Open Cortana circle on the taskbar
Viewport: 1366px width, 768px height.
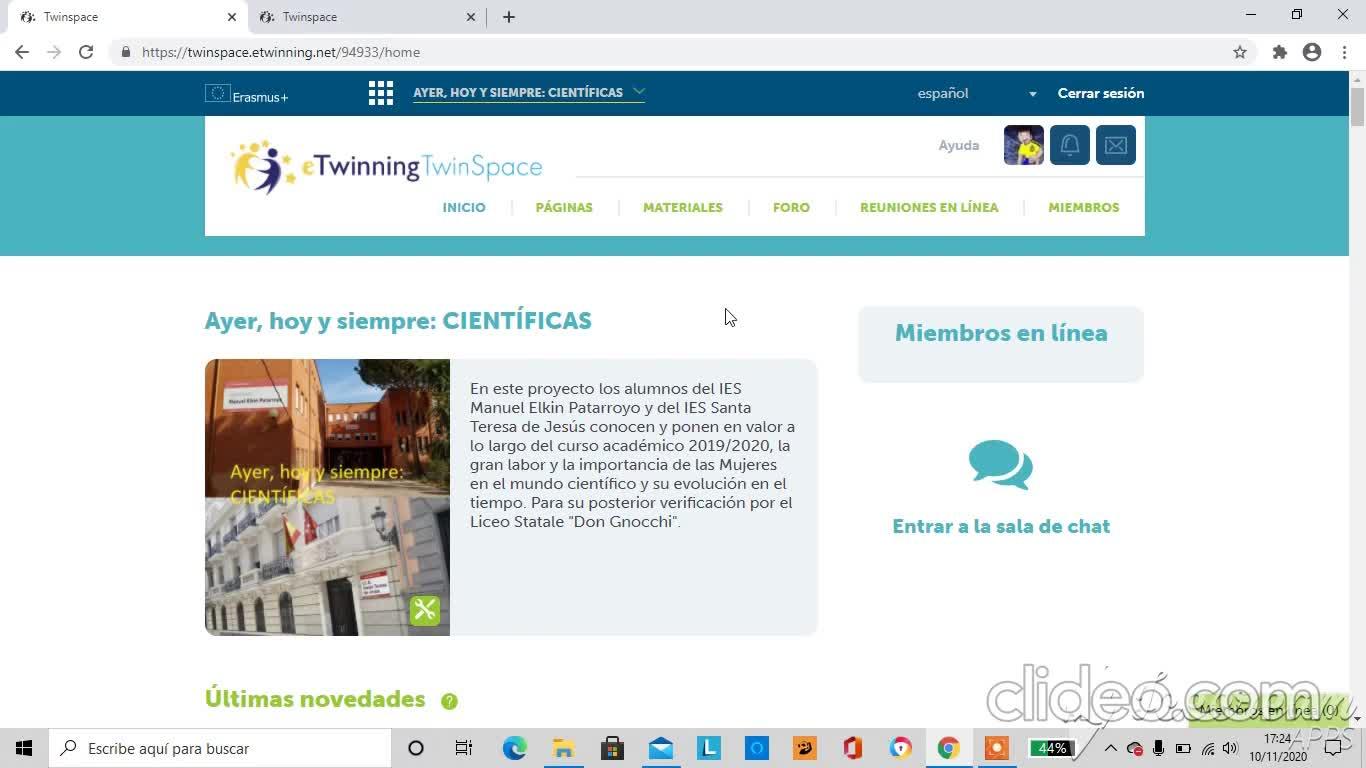(416, 748)
